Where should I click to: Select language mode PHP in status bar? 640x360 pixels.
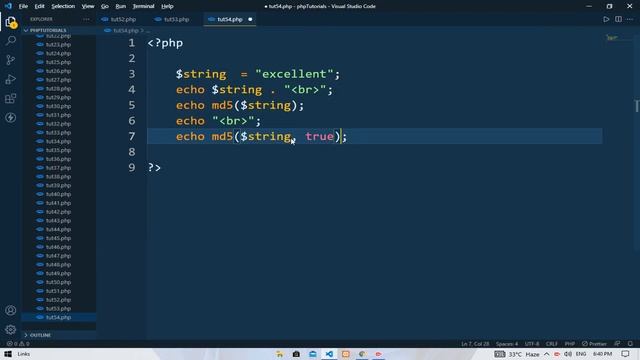tap(570, 344)
